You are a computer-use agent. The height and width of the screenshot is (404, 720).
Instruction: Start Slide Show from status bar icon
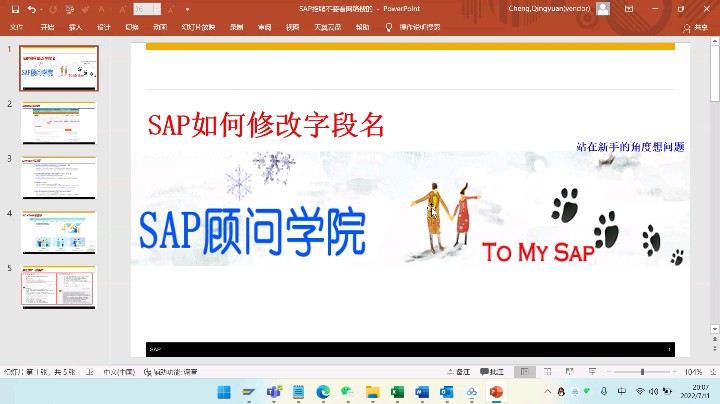592,371
